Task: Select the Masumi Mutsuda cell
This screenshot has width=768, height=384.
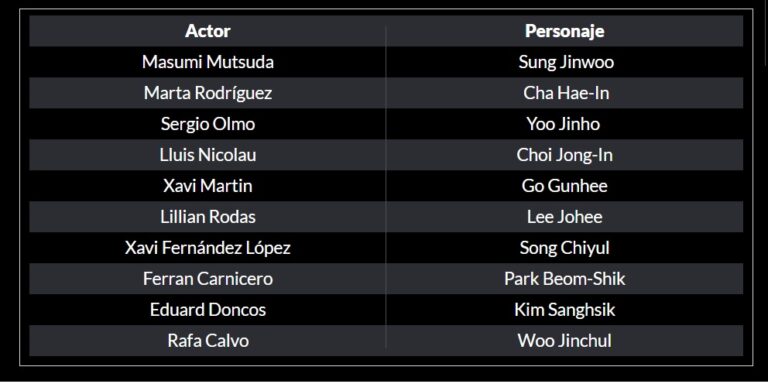Action: tap(208, 62)
